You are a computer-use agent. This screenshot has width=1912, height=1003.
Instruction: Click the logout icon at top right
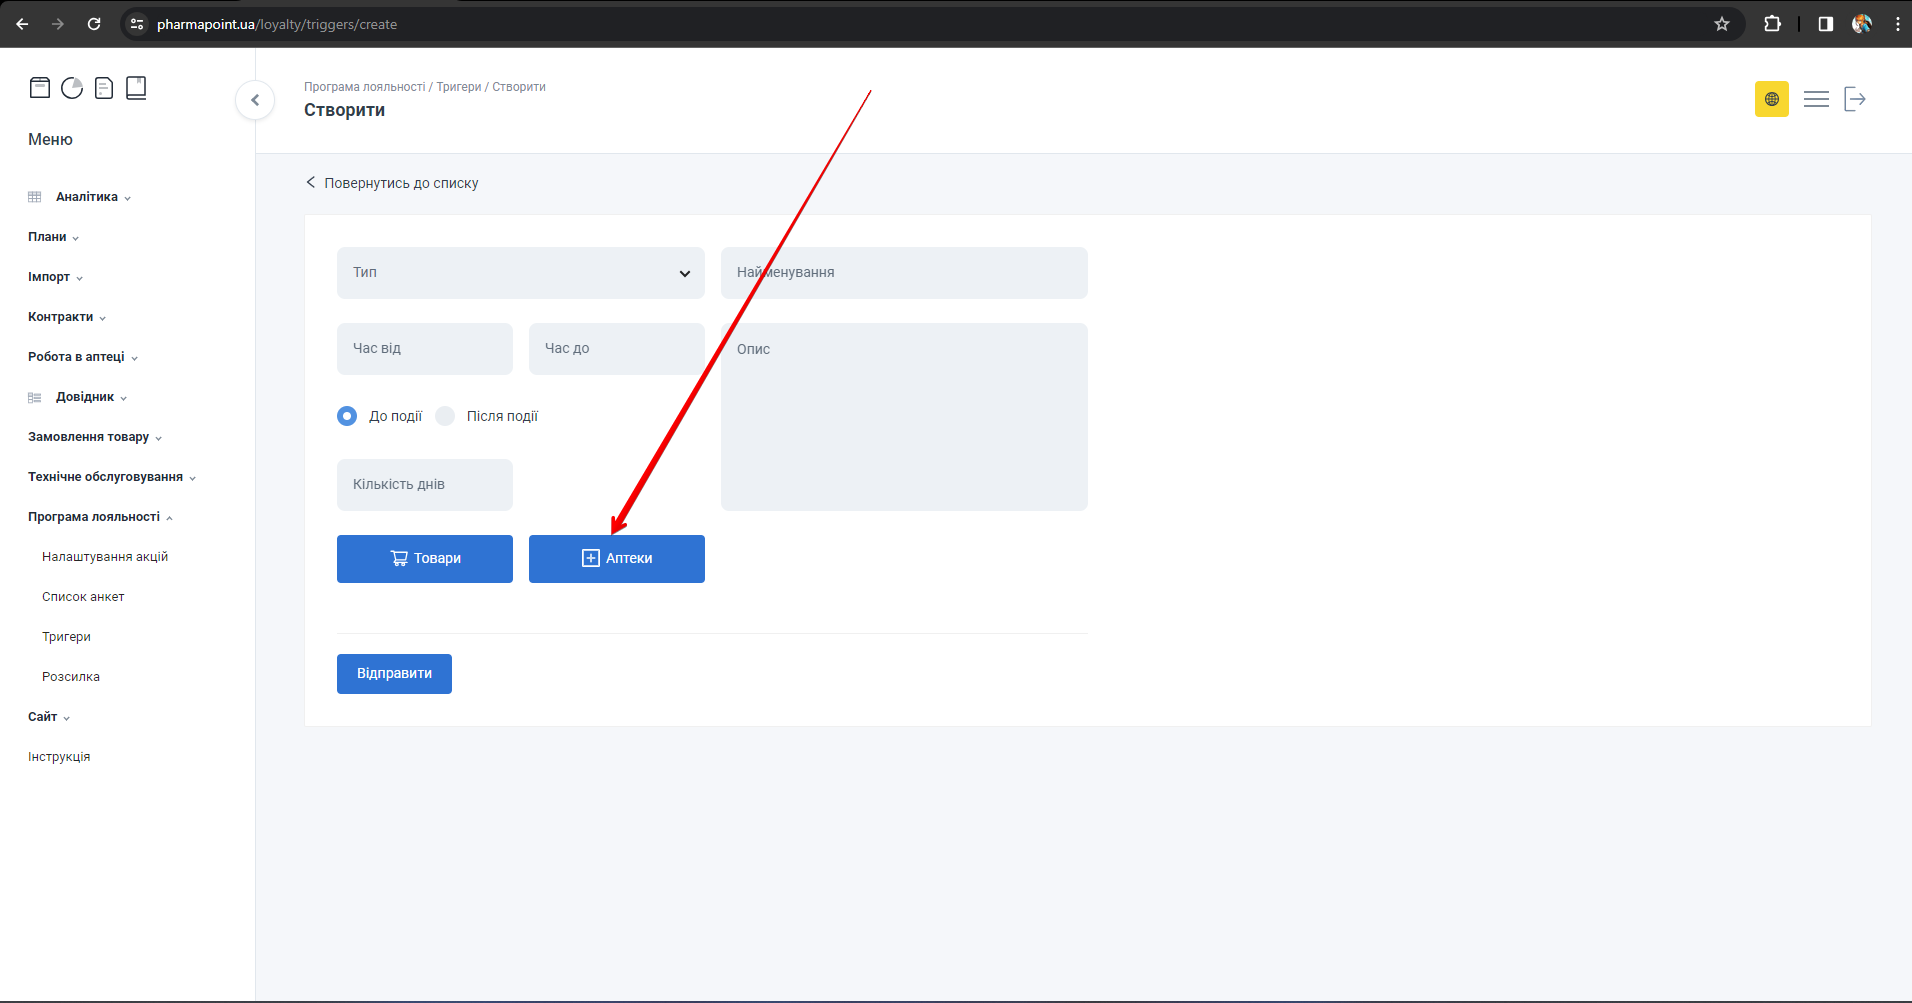(x=1855, y=99)
